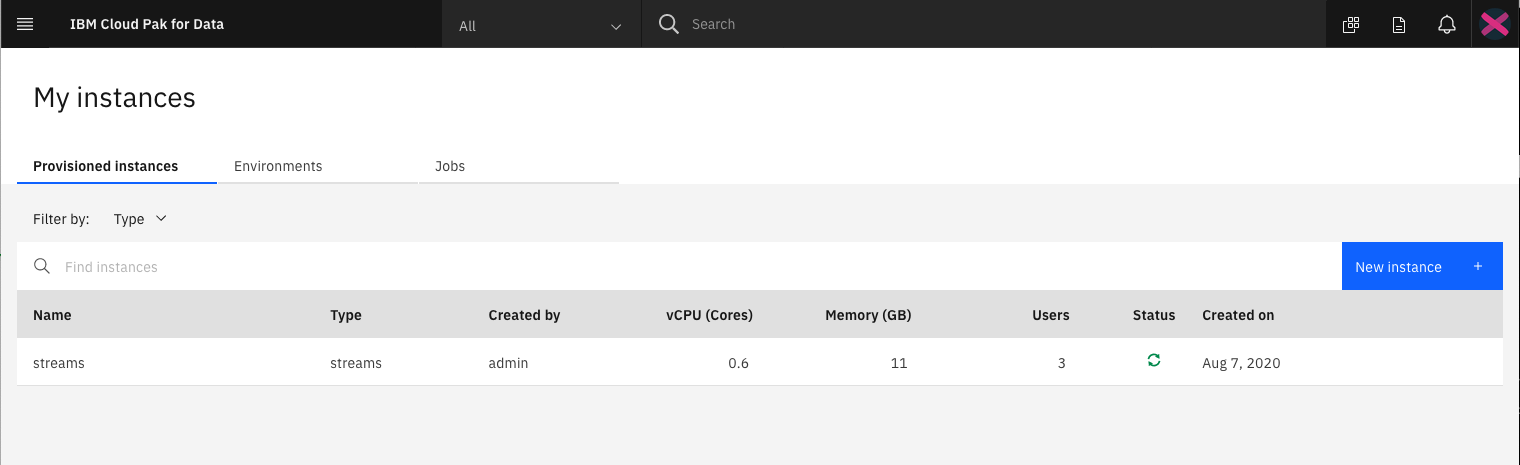Expand the All search scope dropdown
The image size is (1520, 465).
[x=541, y=25]
